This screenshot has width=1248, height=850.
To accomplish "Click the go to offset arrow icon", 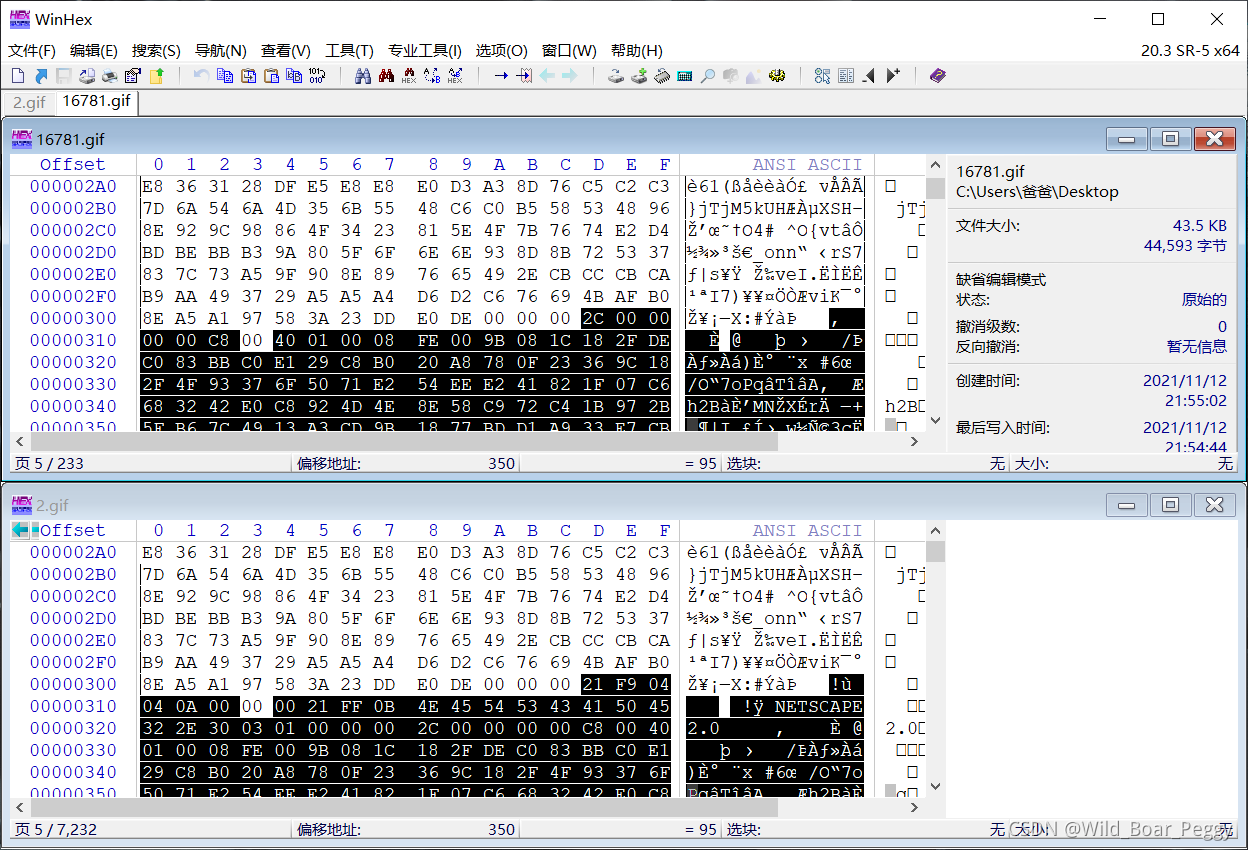I will click(501, 75).
